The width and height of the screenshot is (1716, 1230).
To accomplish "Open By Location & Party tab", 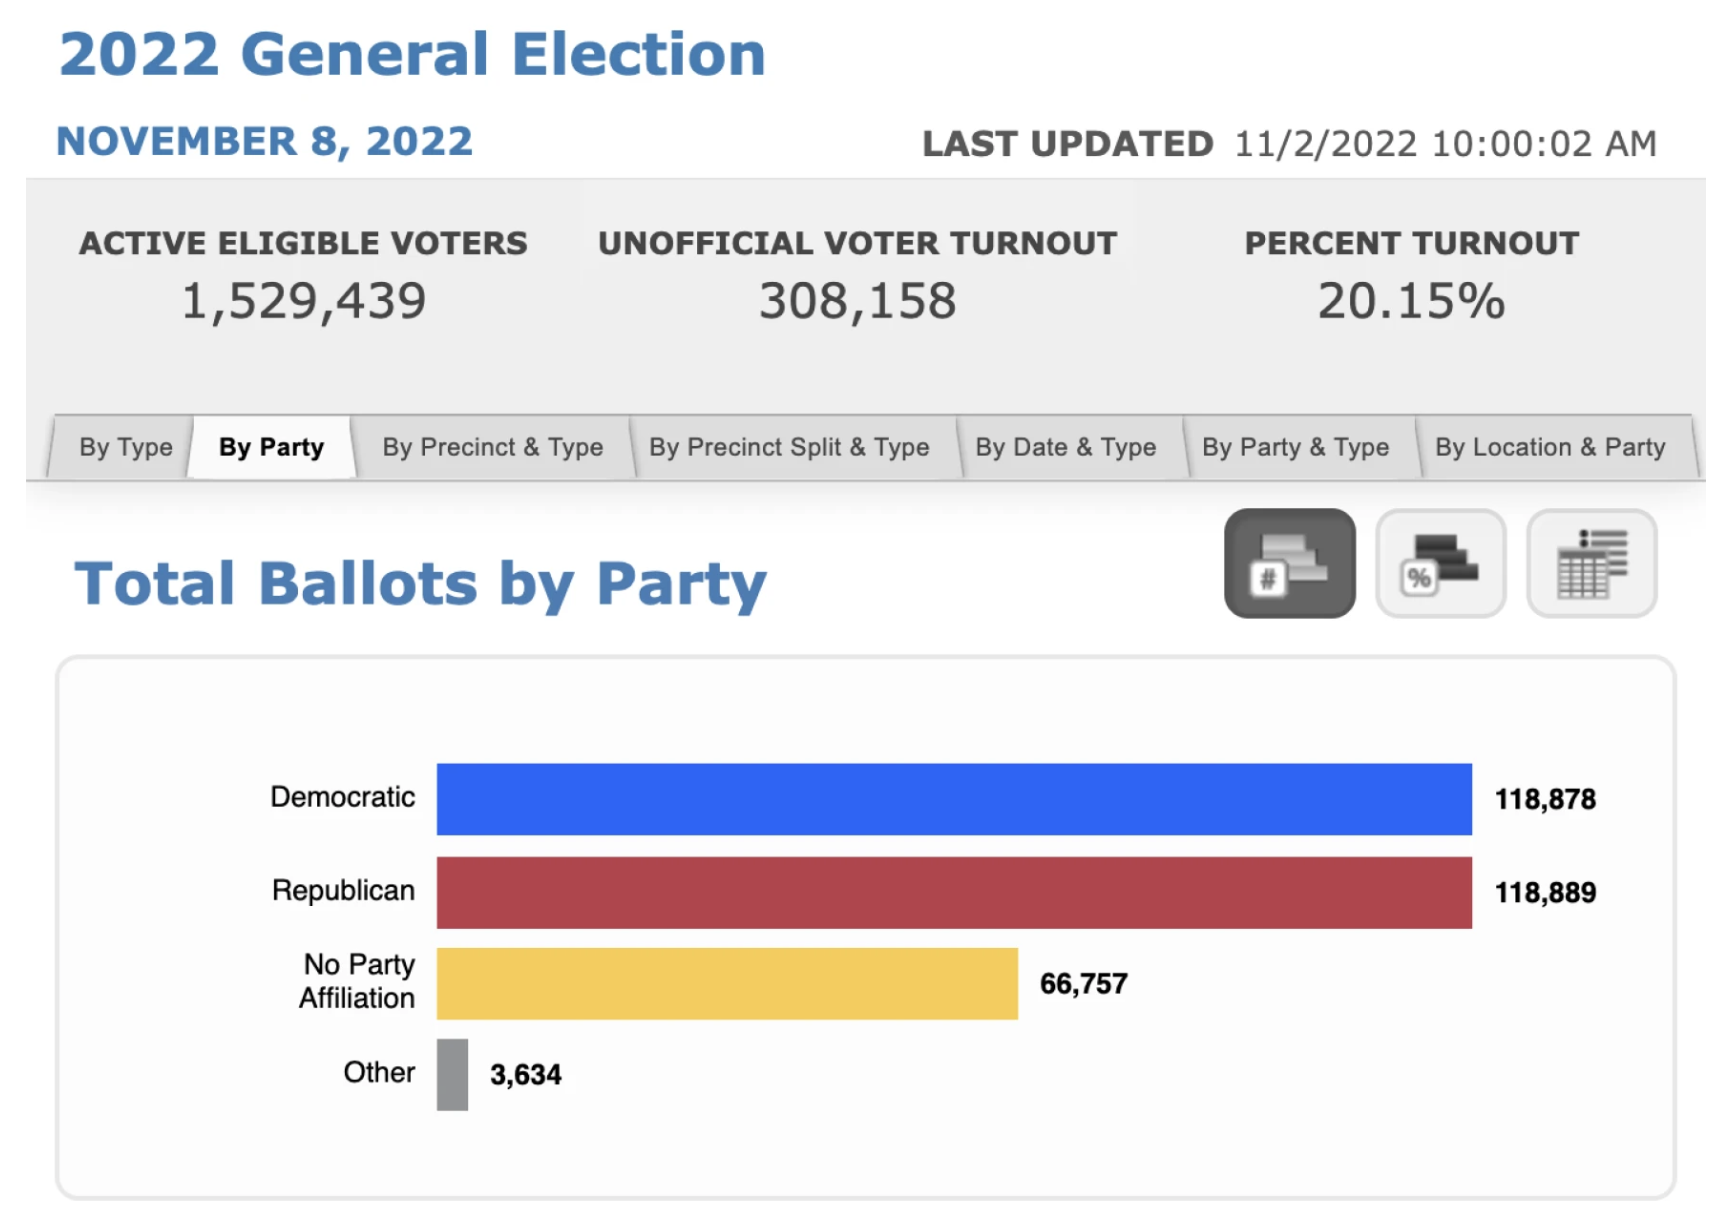I will (x=1550, y=447).
